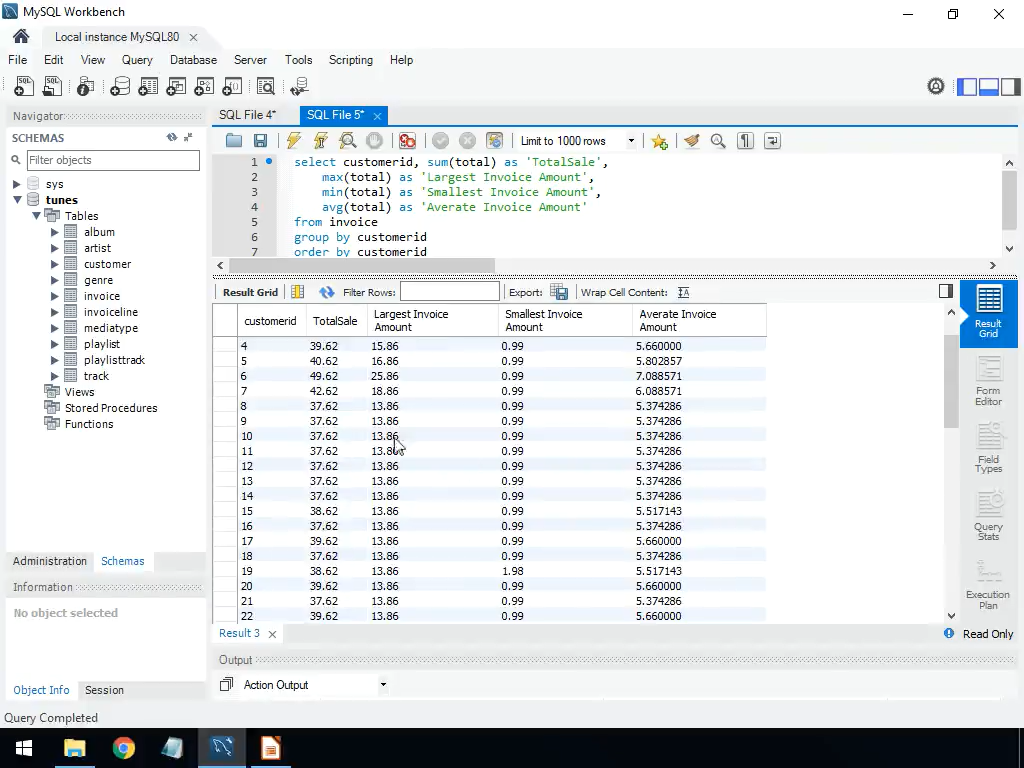Toggle wrap cell content

pyautogui.click(x=684, y=292)
